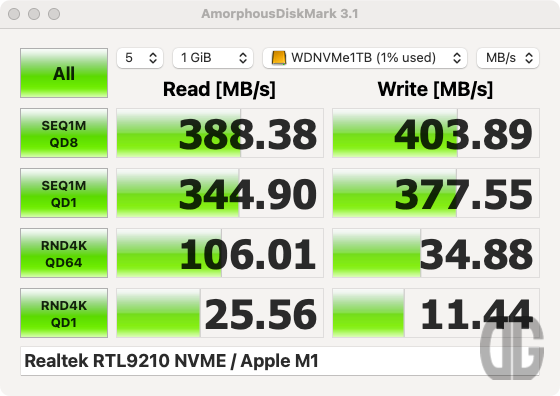Viewport: 560px width, 396px height.
Task: Click the AmorphousDiskMark 3.1 window title
Action: coord(280,14)
